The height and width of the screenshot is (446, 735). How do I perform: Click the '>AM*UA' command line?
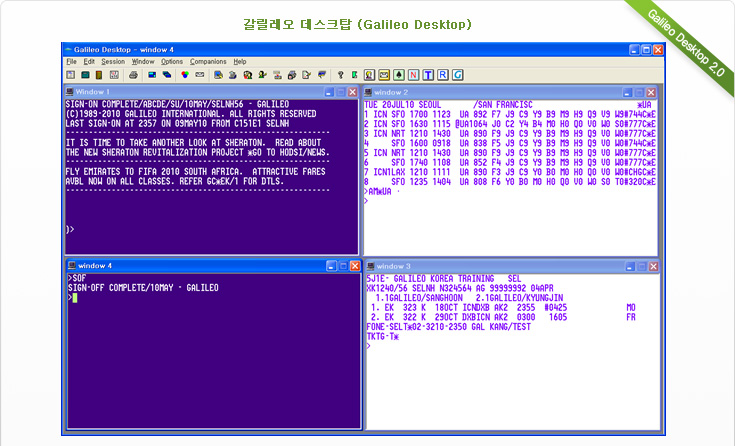tap(378, 191)
